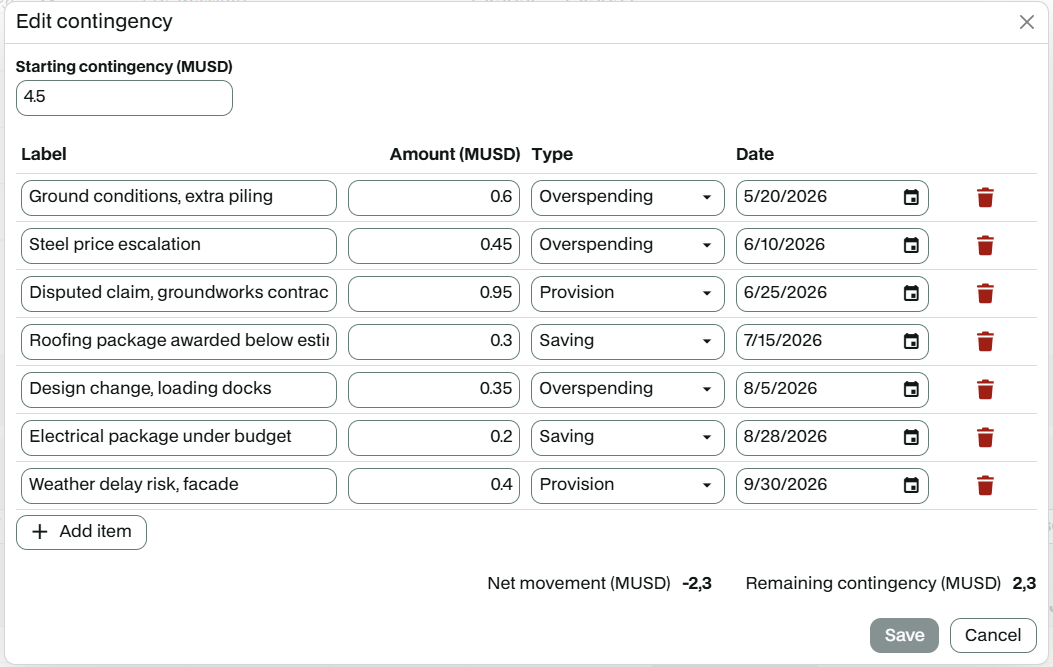The height and width of the screenshot is (667, 1053).
Task: Close the Edit contingency dialog
Action: coord(1026,22)
